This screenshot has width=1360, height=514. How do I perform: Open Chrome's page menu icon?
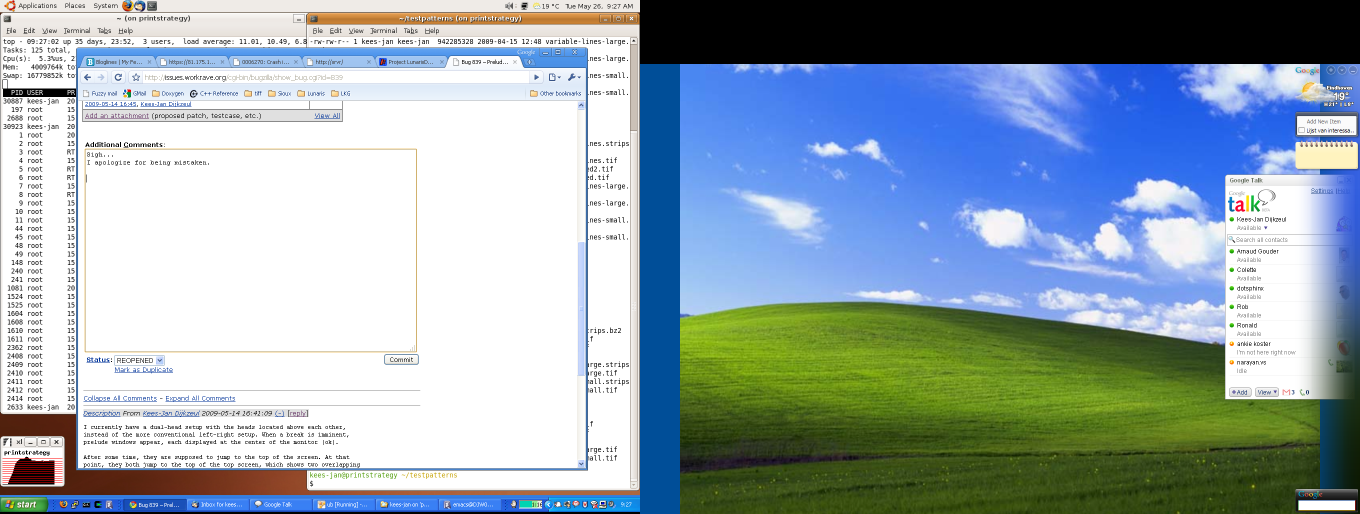coord(553,77)
